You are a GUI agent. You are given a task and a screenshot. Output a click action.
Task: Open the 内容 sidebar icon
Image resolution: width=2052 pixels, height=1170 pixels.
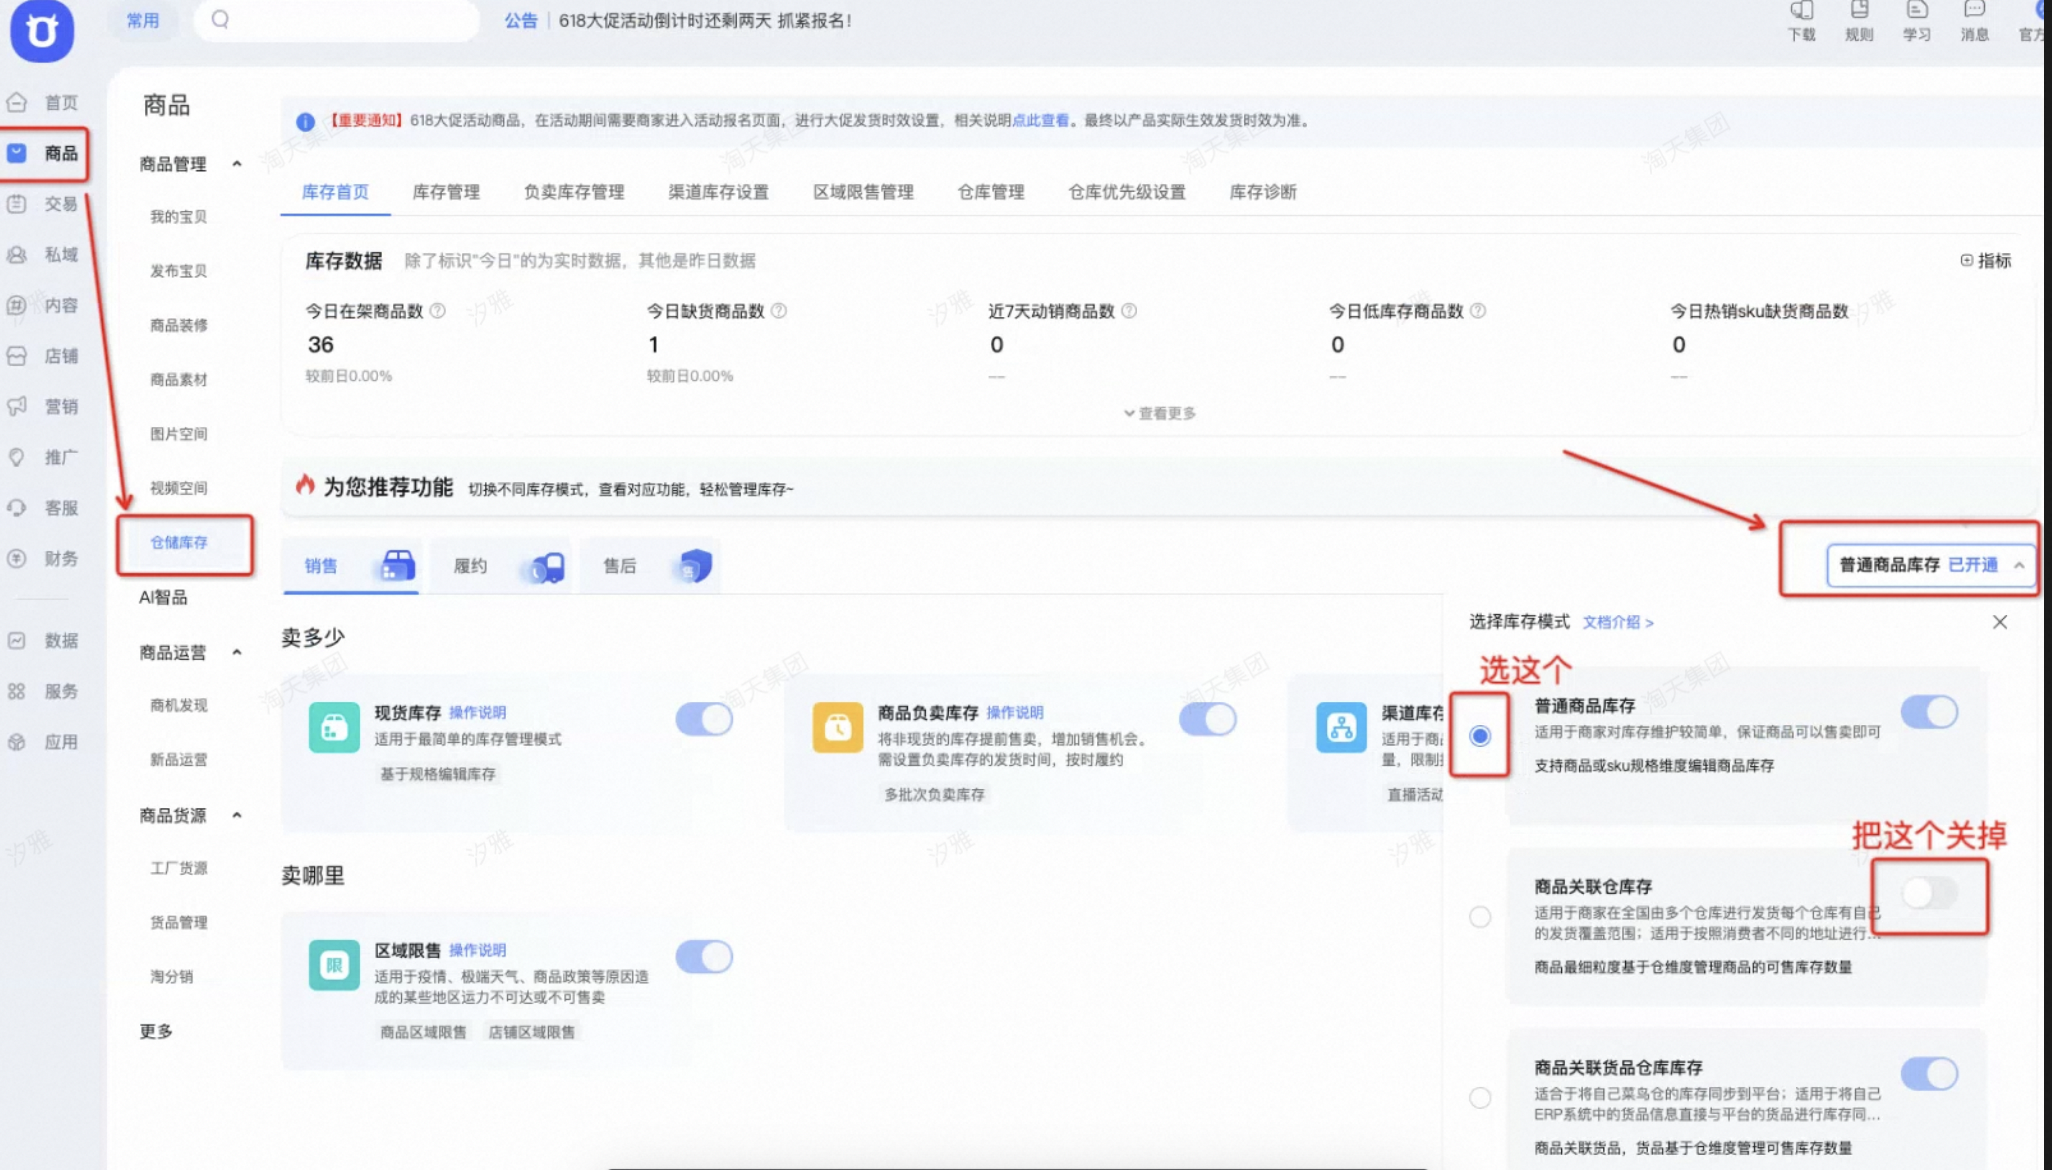(17, 305)
